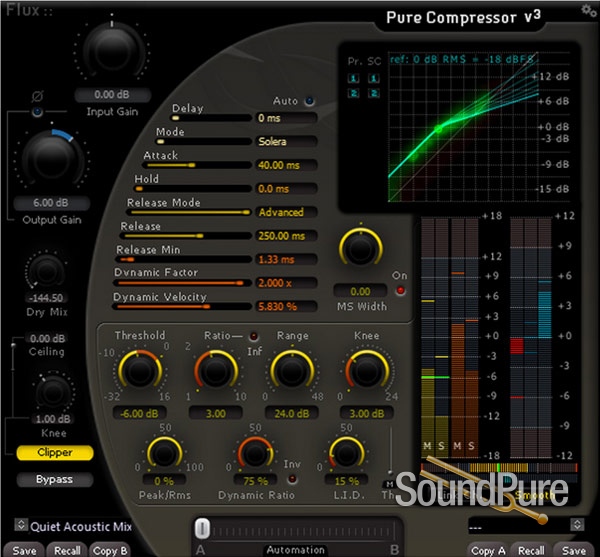The image size is (600, 557).
Task: Click the Threshold knob
Action: coord(140,370)
